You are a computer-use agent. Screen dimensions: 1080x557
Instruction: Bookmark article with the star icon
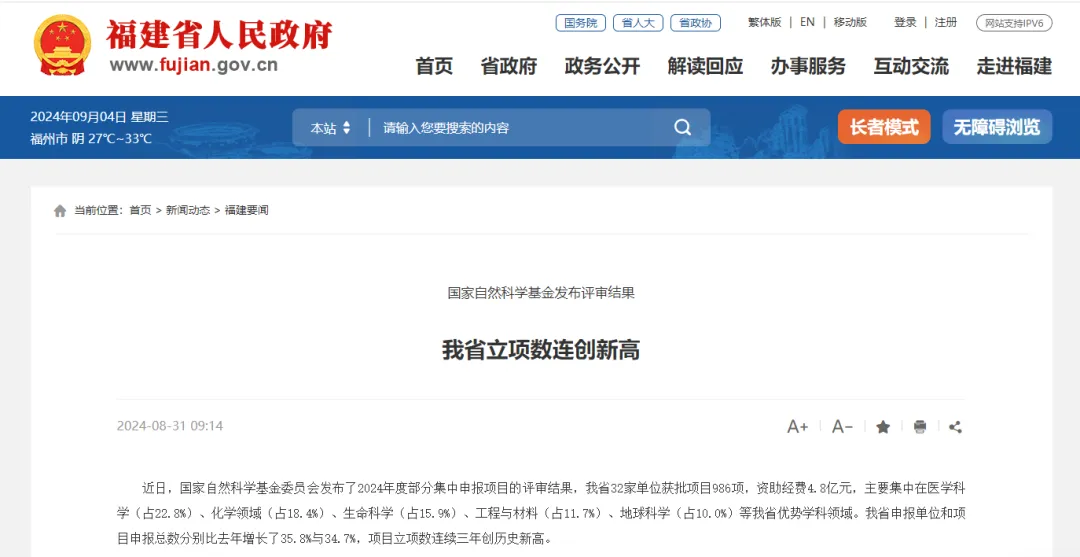(883, 427)
